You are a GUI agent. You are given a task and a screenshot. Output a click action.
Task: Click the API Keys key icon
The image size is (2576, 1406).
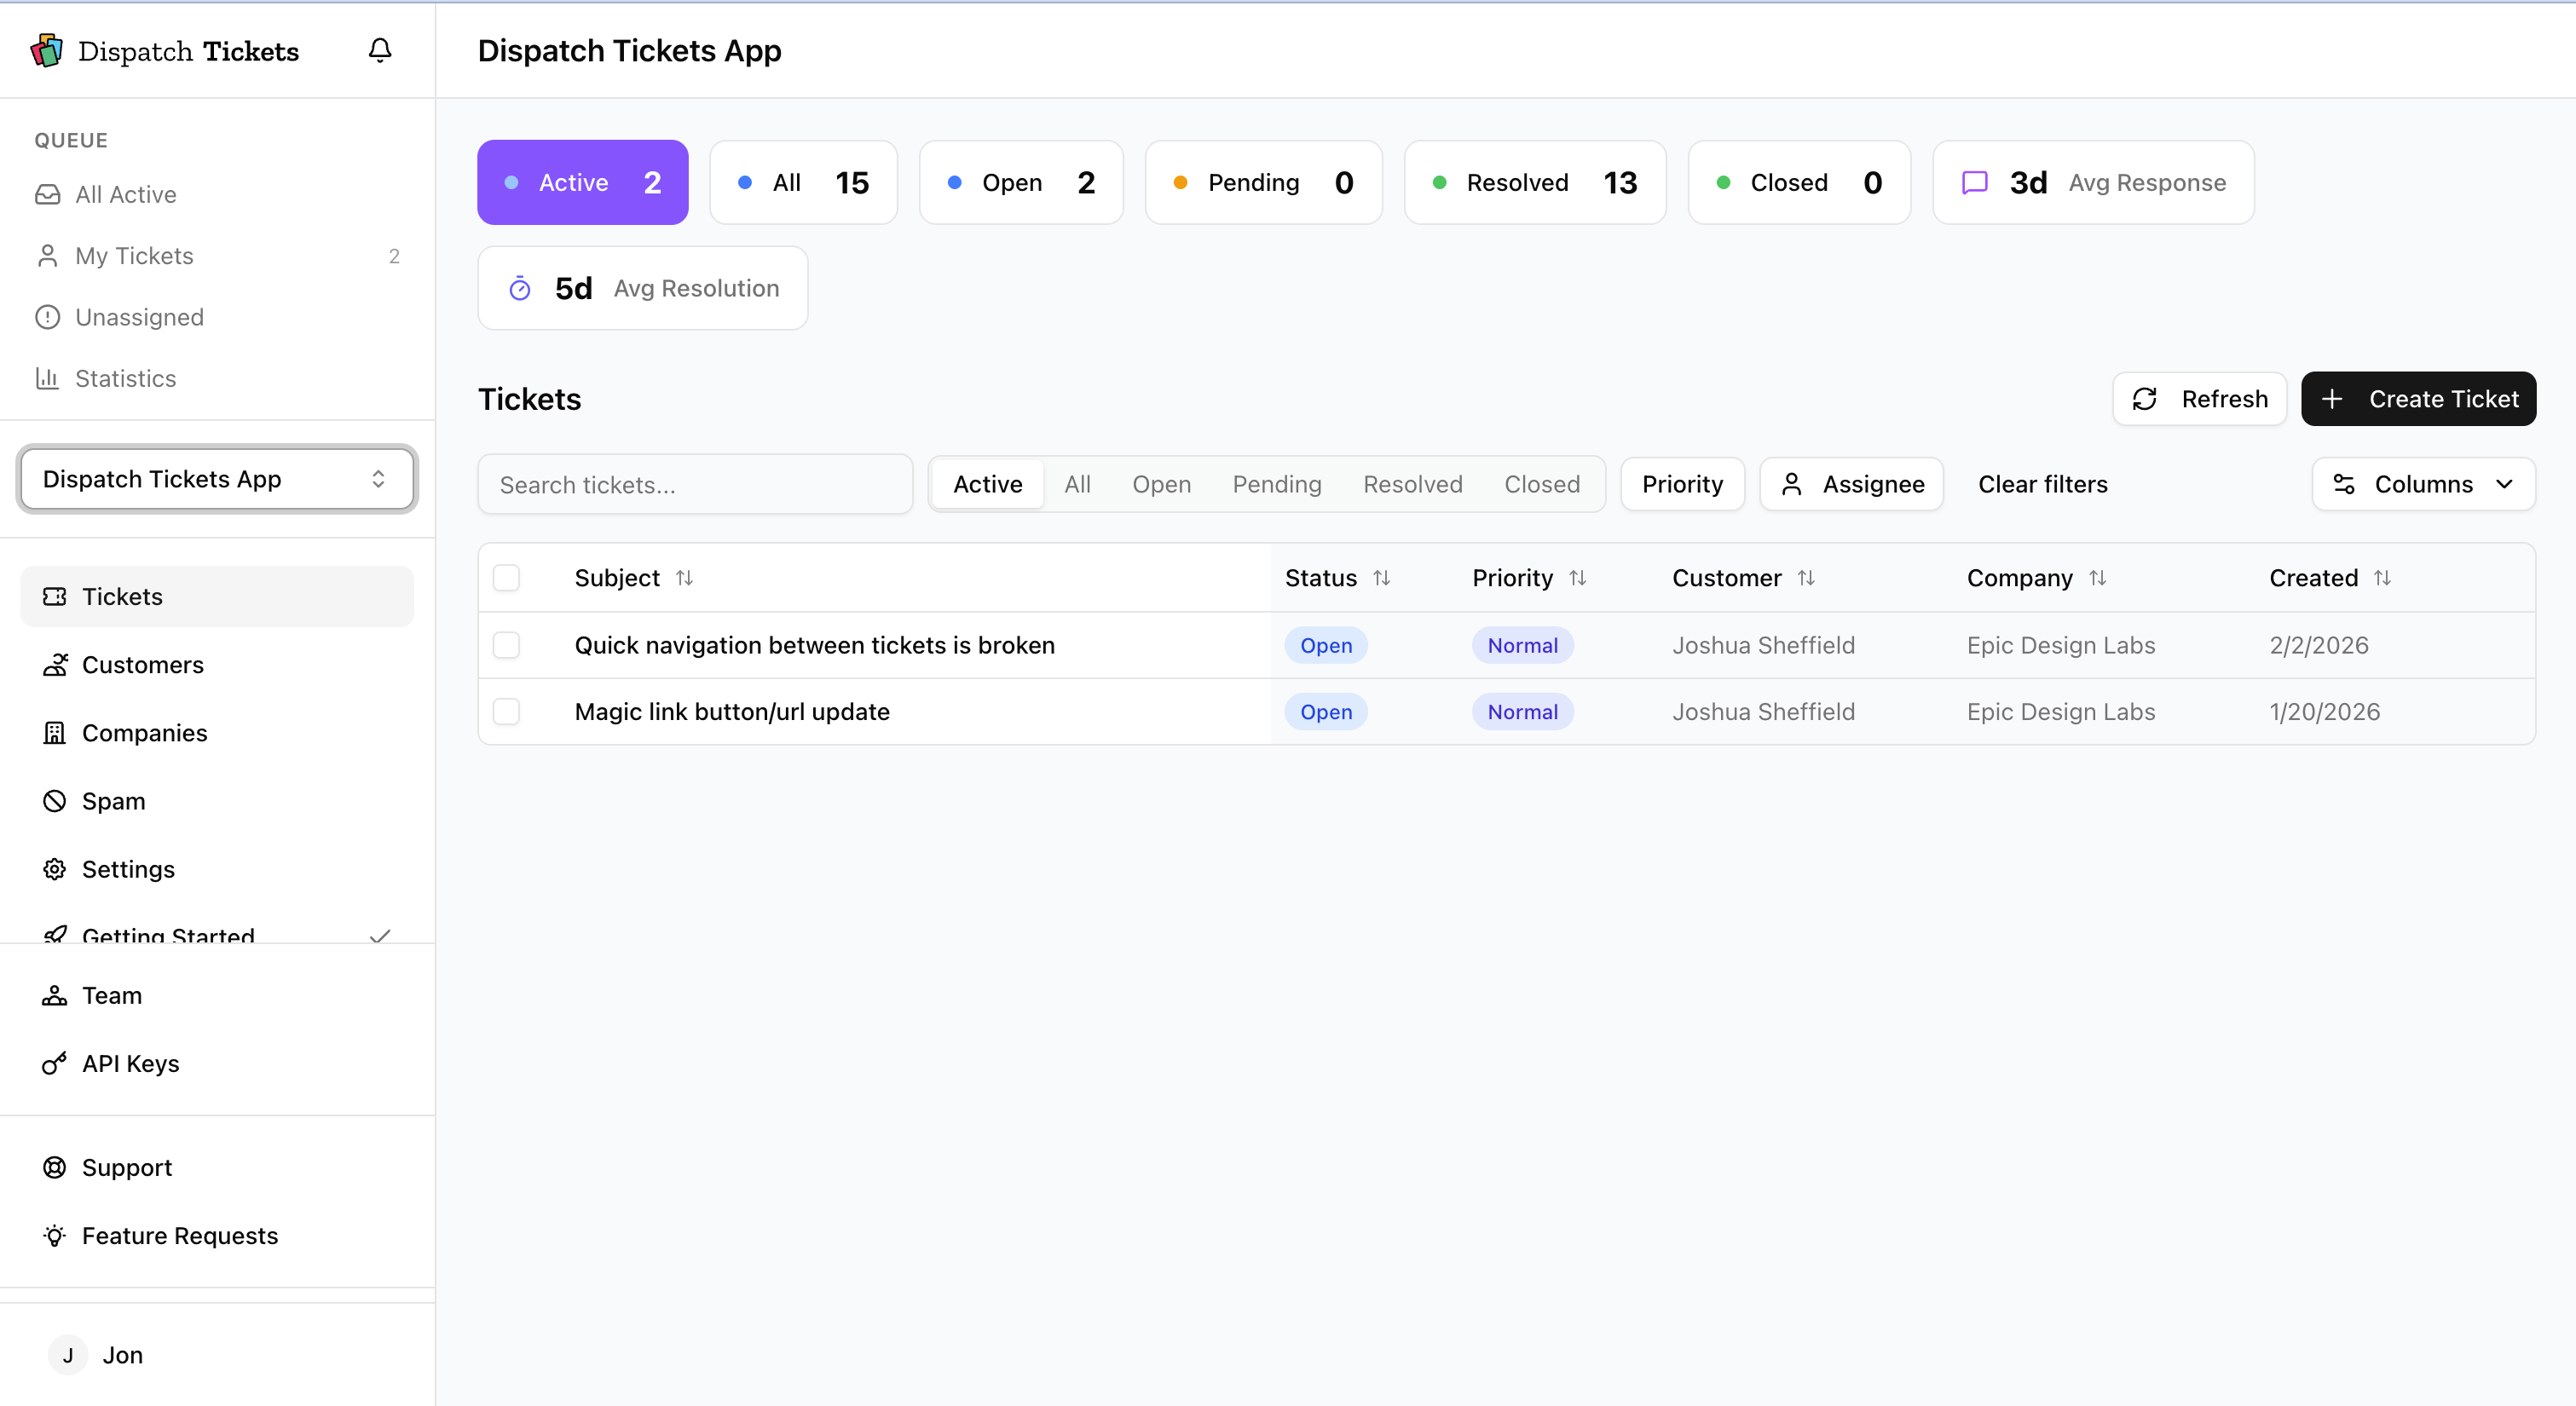coord(54,1063)
